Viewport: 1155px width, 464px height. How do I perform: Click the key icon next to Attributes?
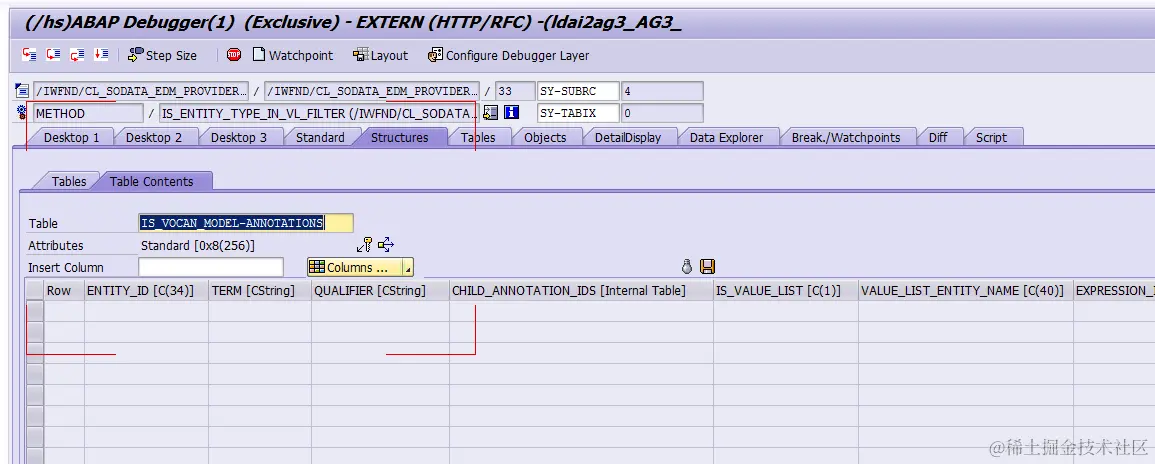click(364, 245)
